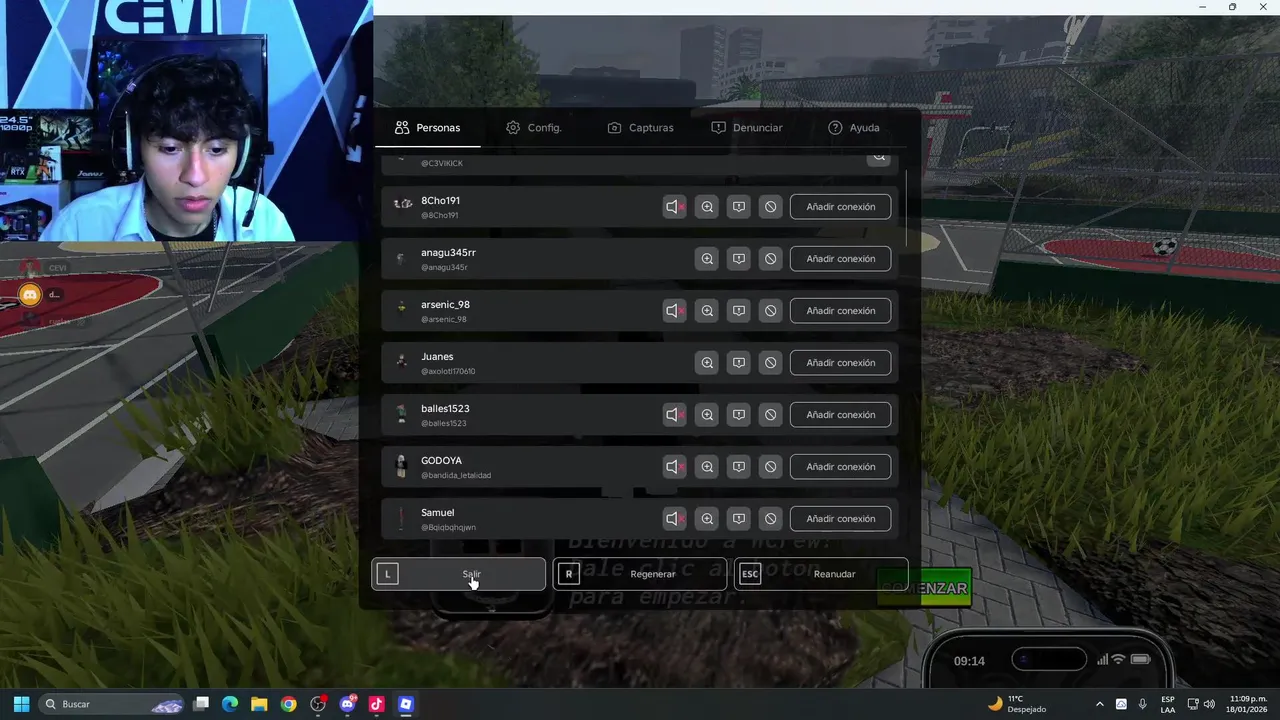Screen dimensions: 1280x720
Task: Open the Personas tab
Action: (x=428, y=128)
